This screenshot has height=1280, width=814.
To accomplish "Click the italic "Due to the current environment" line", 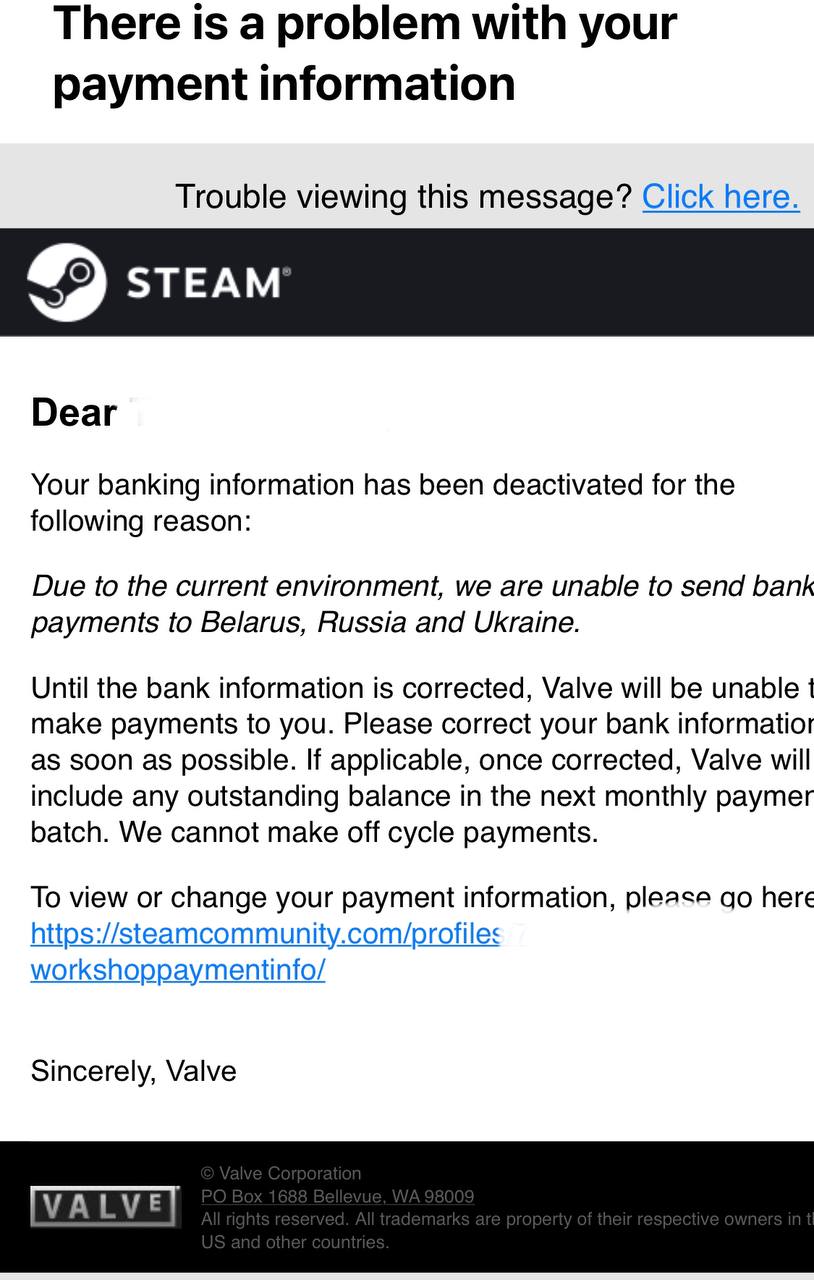I will click(x=420, y=585).
